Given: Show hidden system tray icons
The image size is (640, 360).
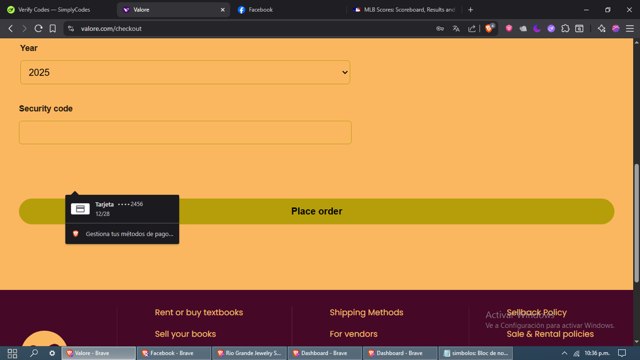Looking at the screenshot, I should pos(564,353).
